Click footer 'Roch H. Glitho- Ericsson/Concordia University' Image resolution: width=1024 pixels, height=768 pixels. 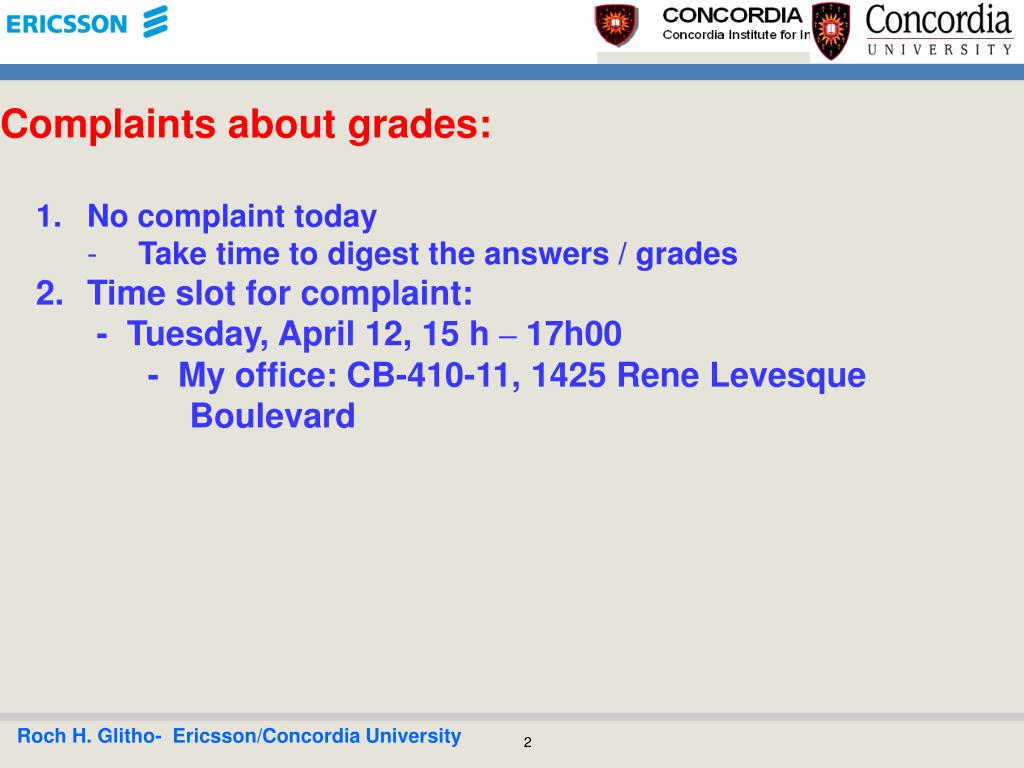[x=239, y=736]
